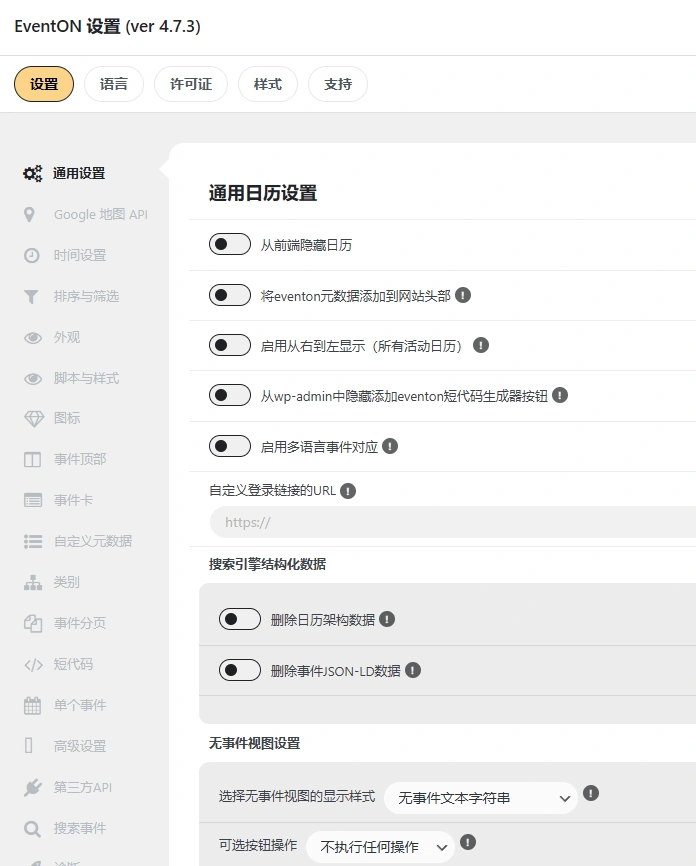This screenshot has height=866, width=696.
Task: Click the card icon for 事件卡
Action: click(33, 500)
